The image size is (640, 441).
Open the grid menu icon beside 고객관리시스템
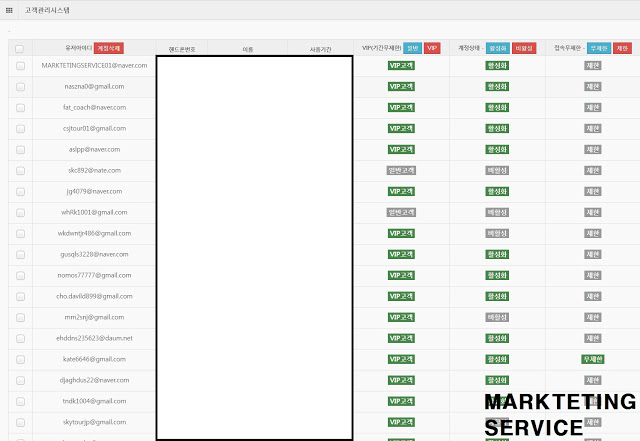(x=9, y=10)
